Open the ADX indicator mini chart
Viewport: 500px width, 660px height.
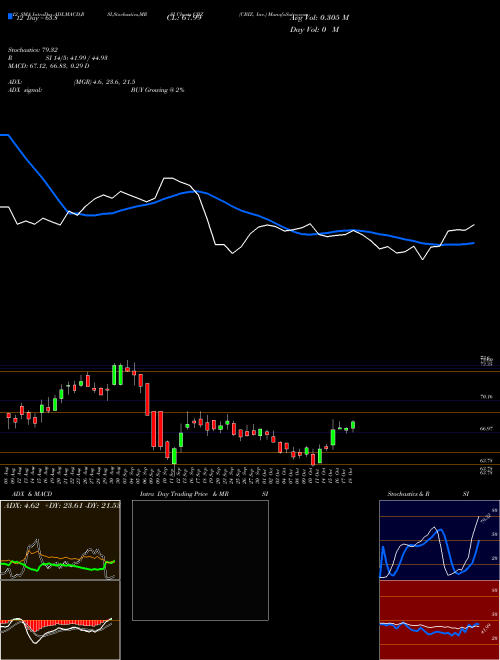pyautogui.click(x=60, y=540)
